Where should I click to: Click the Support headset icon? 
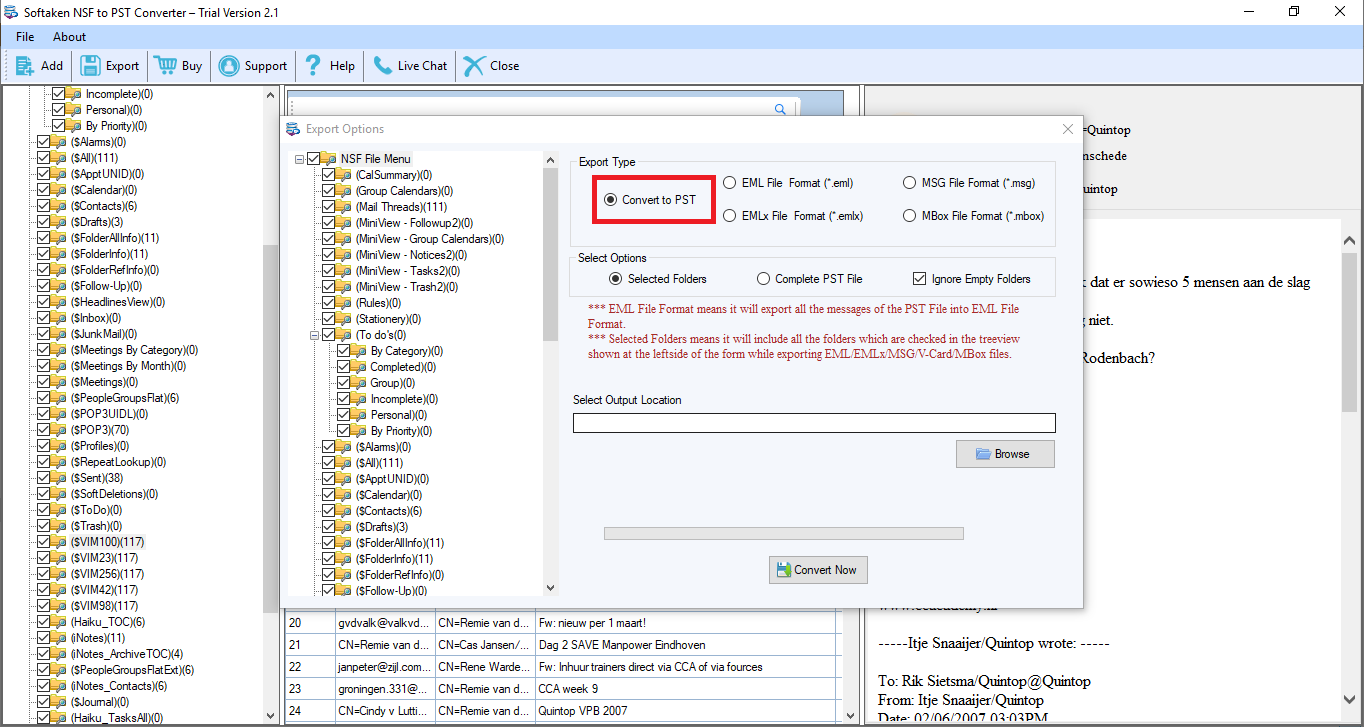click(x=230, y=66)
